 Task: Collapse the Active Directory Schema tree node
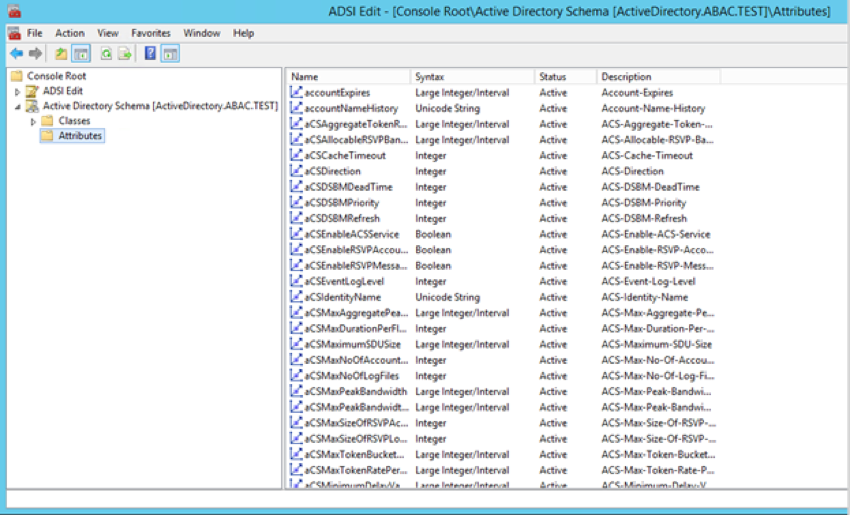[17, 107]
